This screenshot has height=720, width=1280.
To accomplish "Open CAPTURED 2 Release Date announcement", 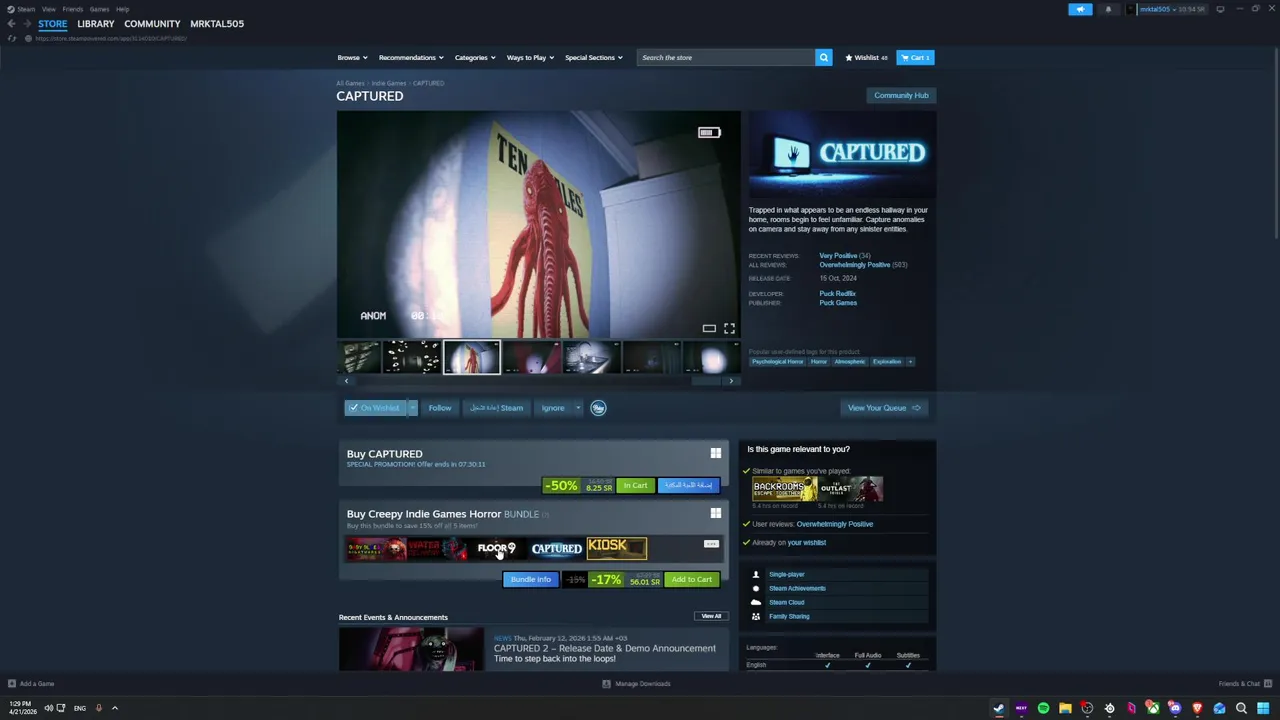I will (604, 648).
